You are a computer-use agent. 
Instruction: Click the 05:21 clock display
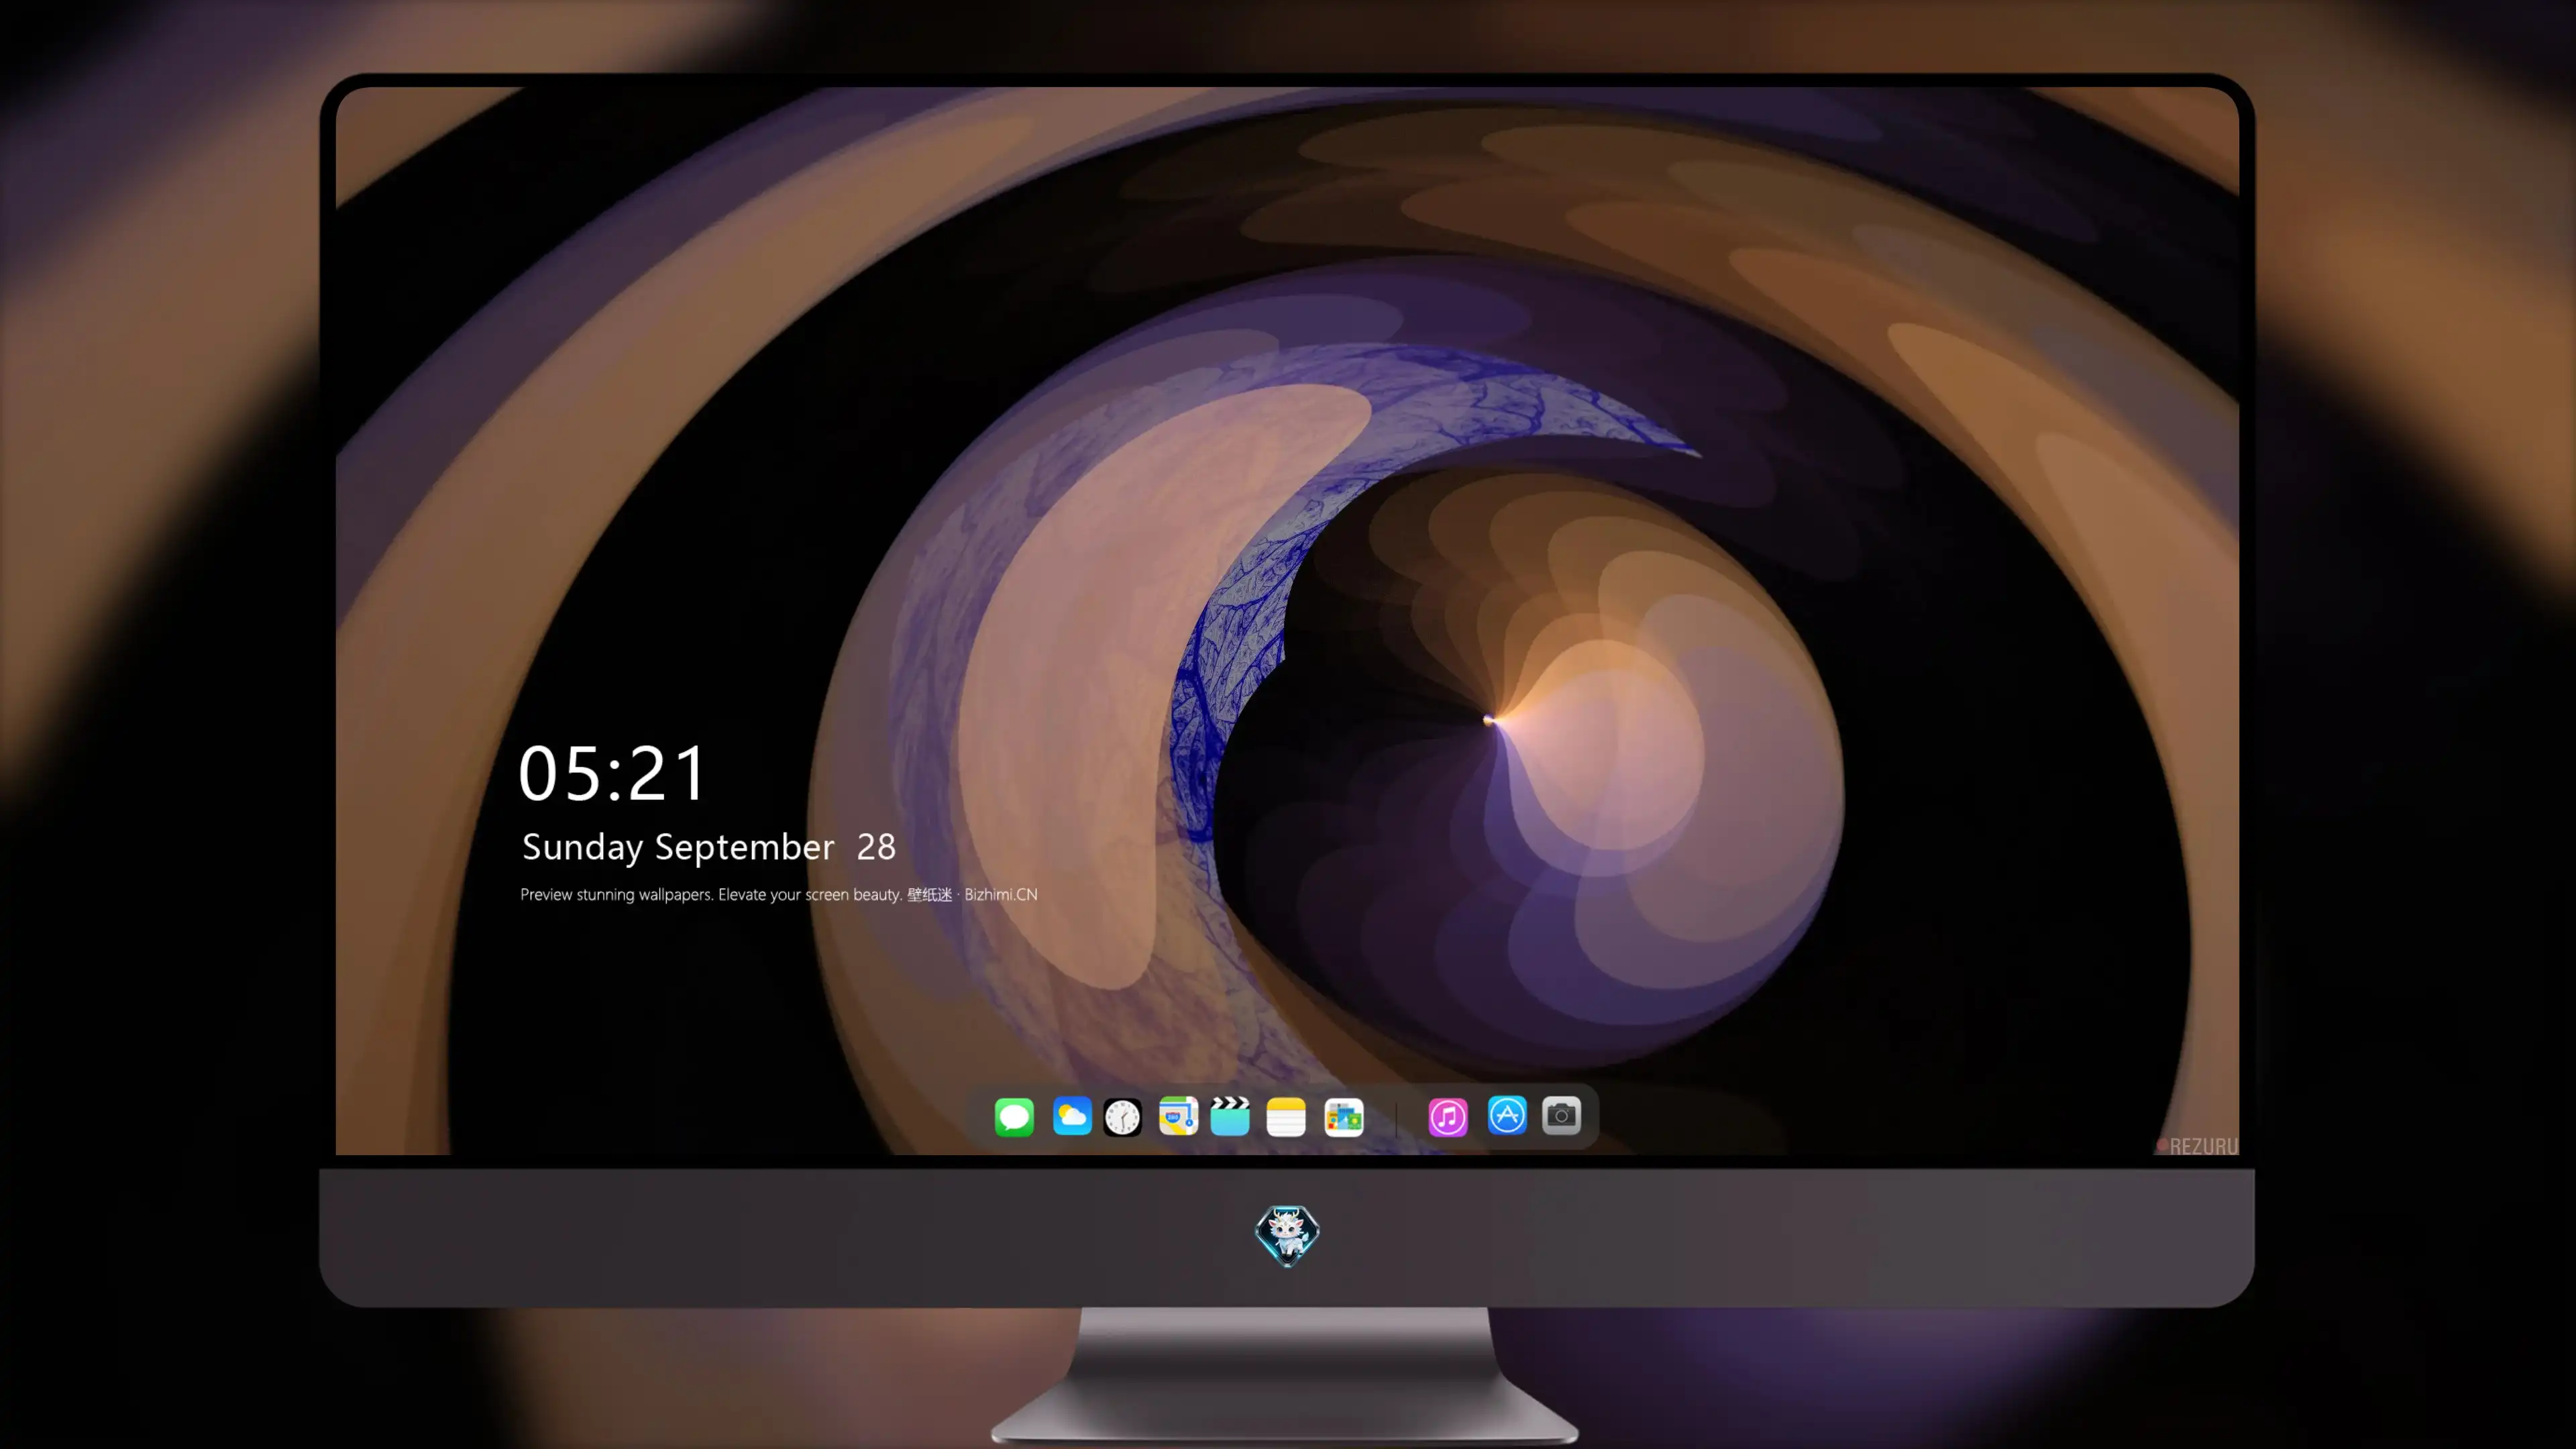click(x=612, y=773)
